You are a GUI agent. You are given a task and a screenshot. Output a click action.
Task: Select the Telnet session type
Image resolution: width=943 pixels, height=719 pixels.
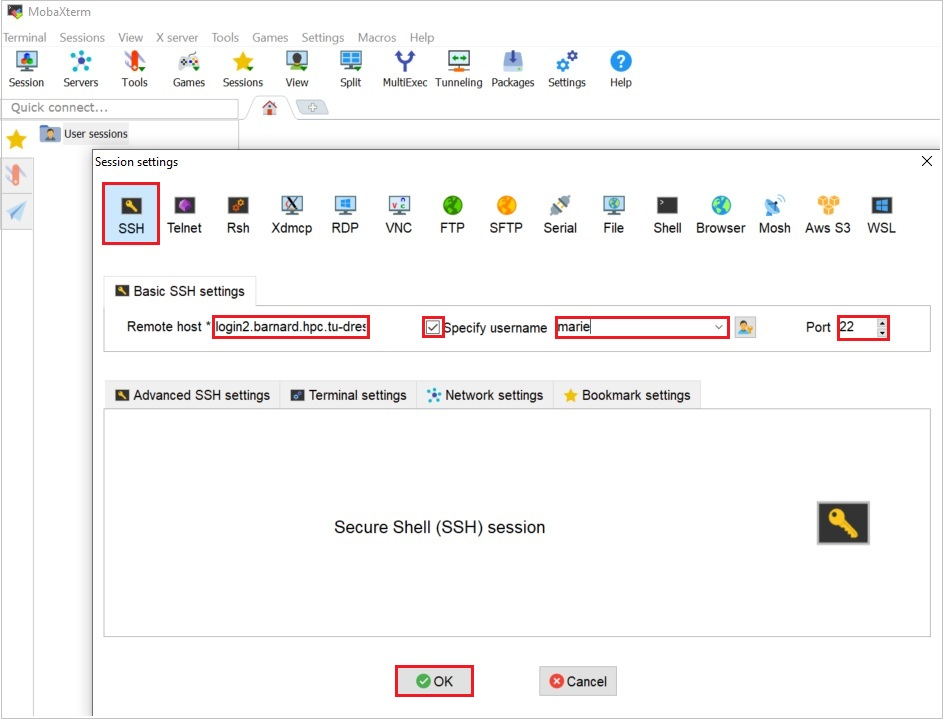click(x=184, y=214)
